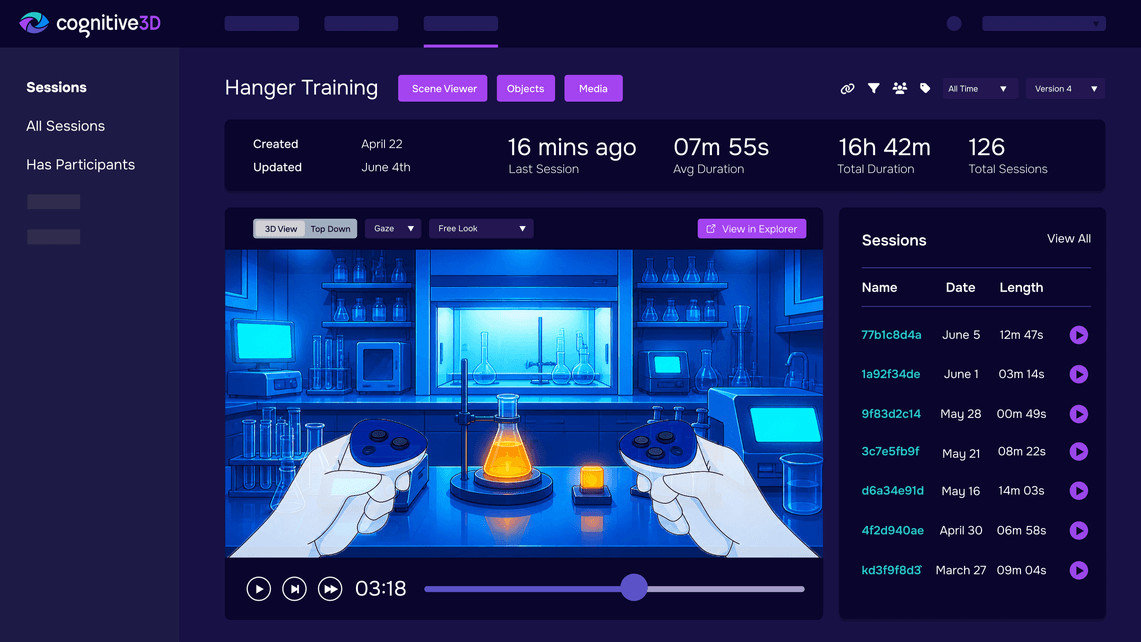Viewport: 1141px width, 642px height.
Task: Click View All sessions link
Action: pos(1068,239)
